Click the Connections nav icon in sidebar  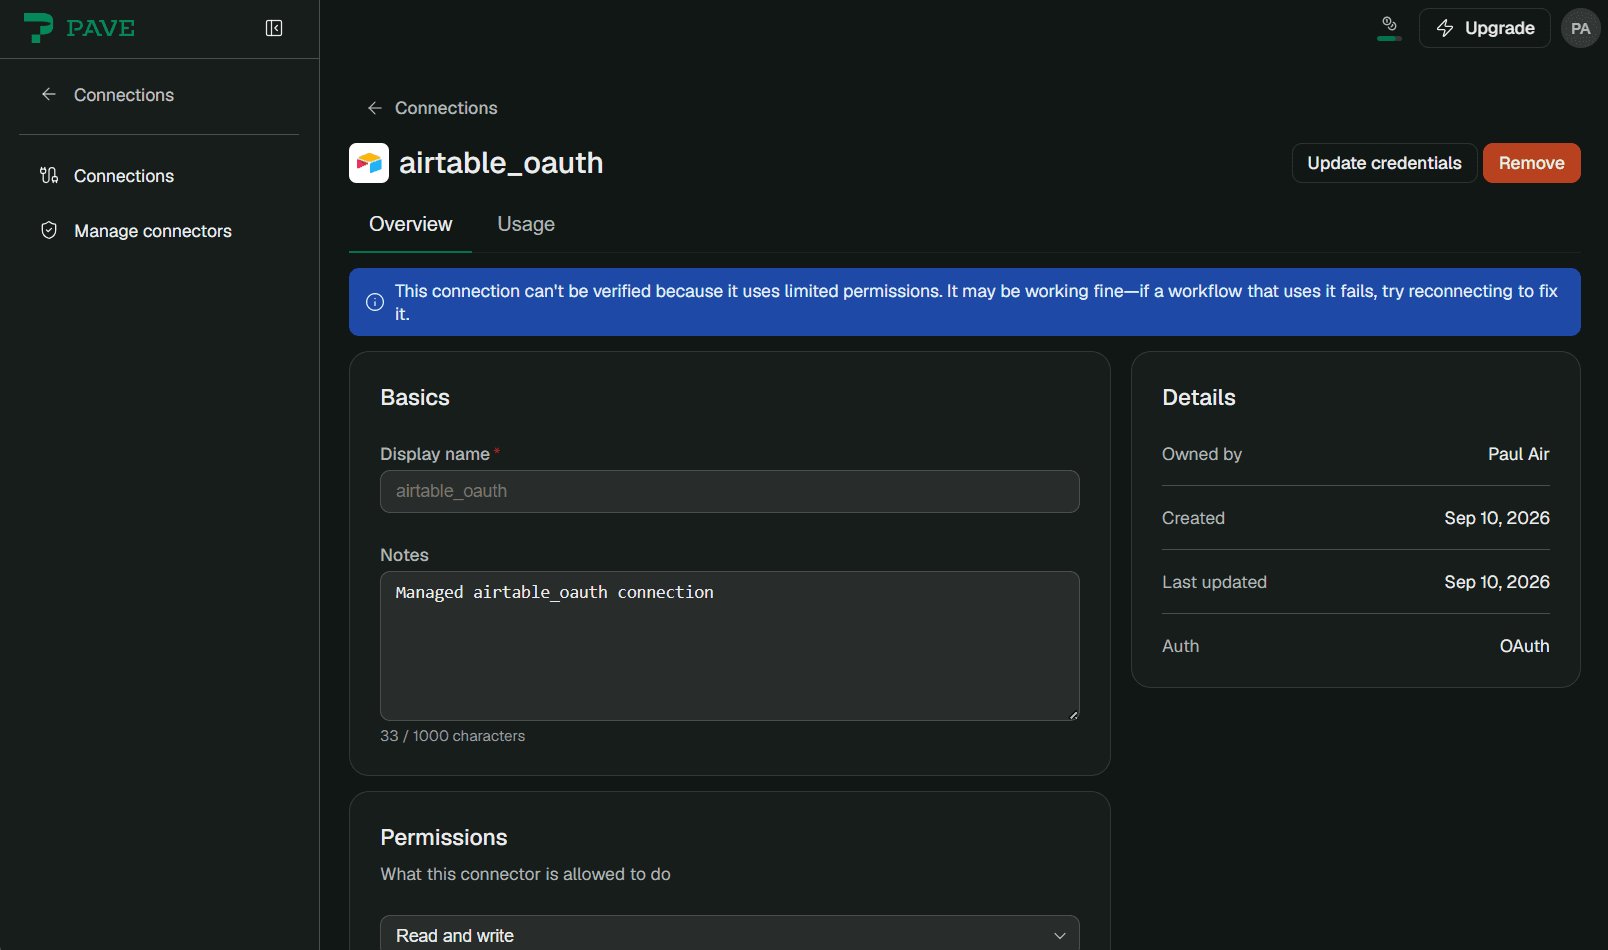tap(49, 175)
